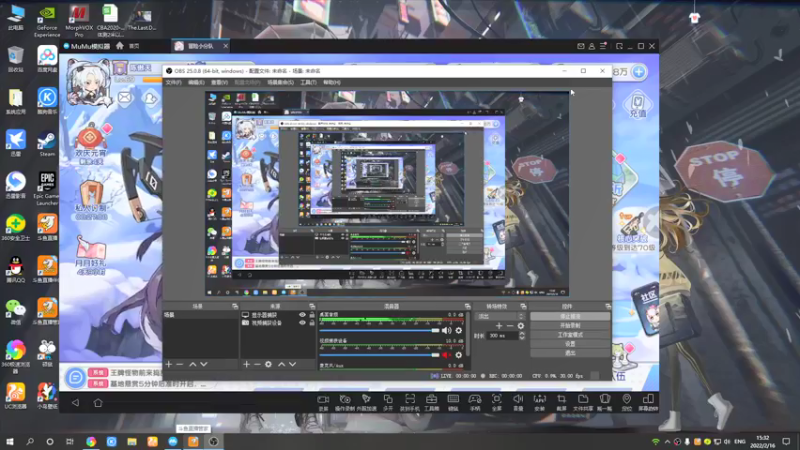Move source down in Sources panel
Image resolution: width=800 pixels, height=450 pixels.
(x=292, y=364)
